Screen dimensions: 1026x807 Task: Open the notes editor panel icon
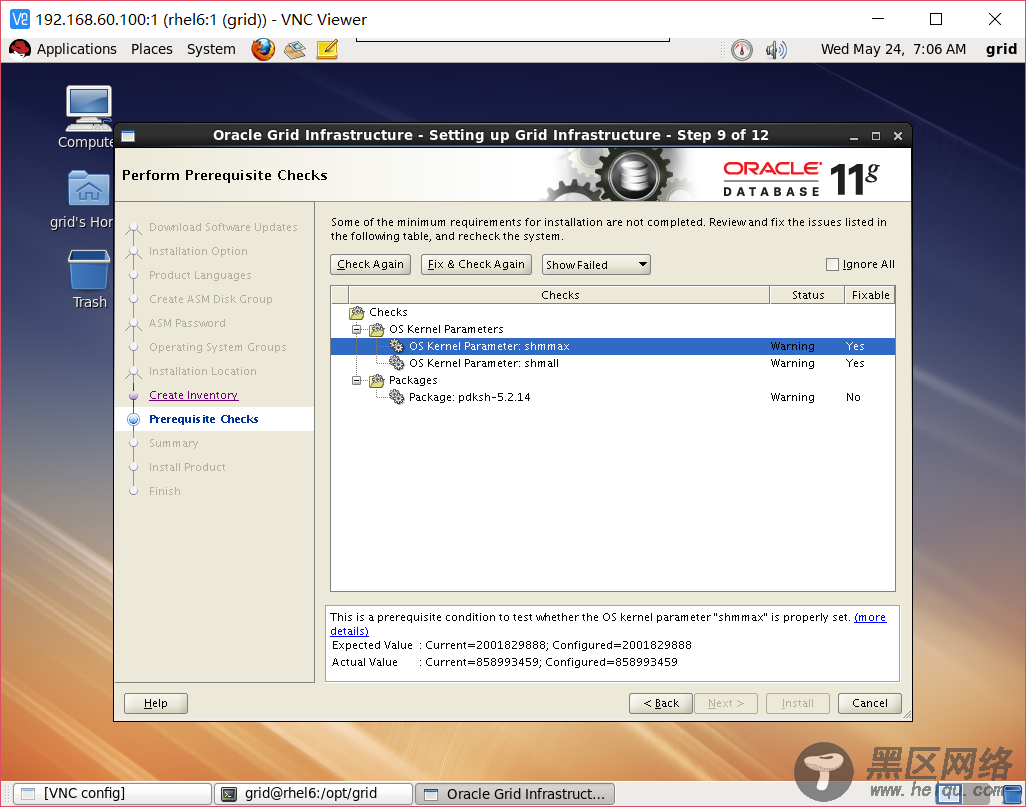click(327, 49)
